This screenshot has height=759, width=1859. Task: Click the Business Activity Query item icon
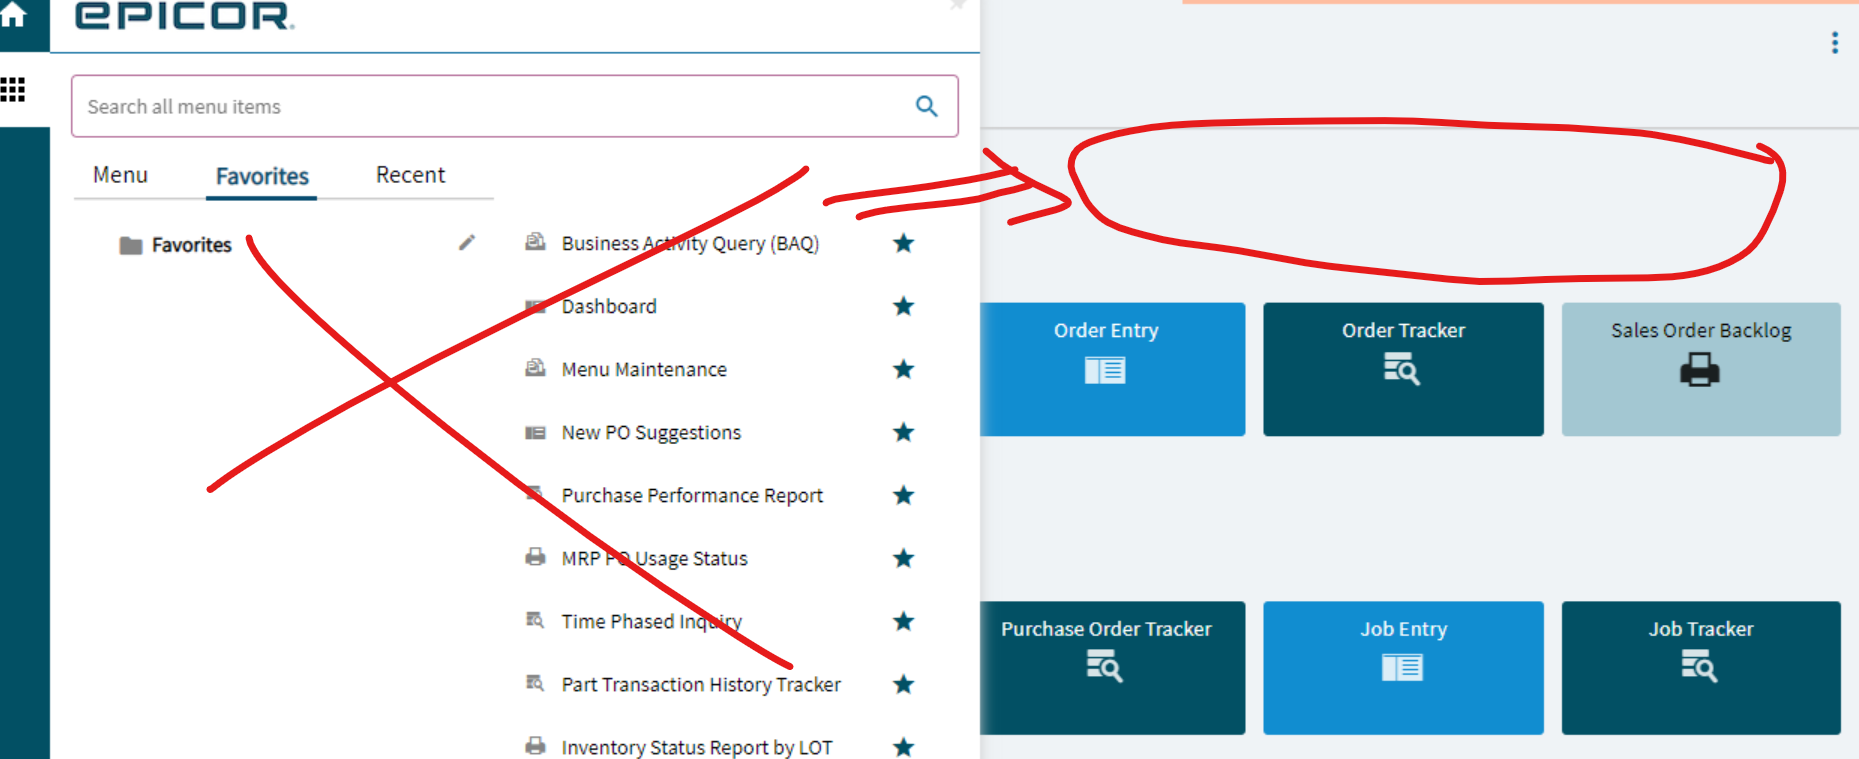[x=536, y=241]
